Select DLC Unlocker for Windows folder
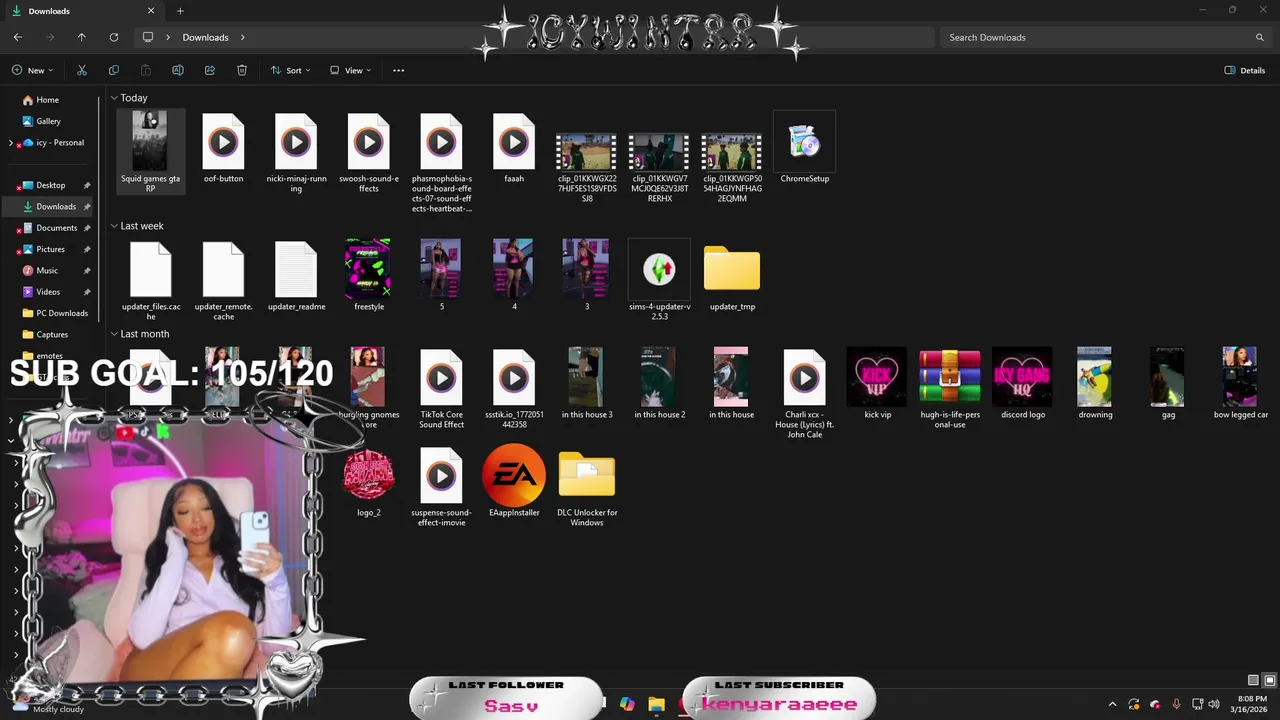 [x=587, y=488]
